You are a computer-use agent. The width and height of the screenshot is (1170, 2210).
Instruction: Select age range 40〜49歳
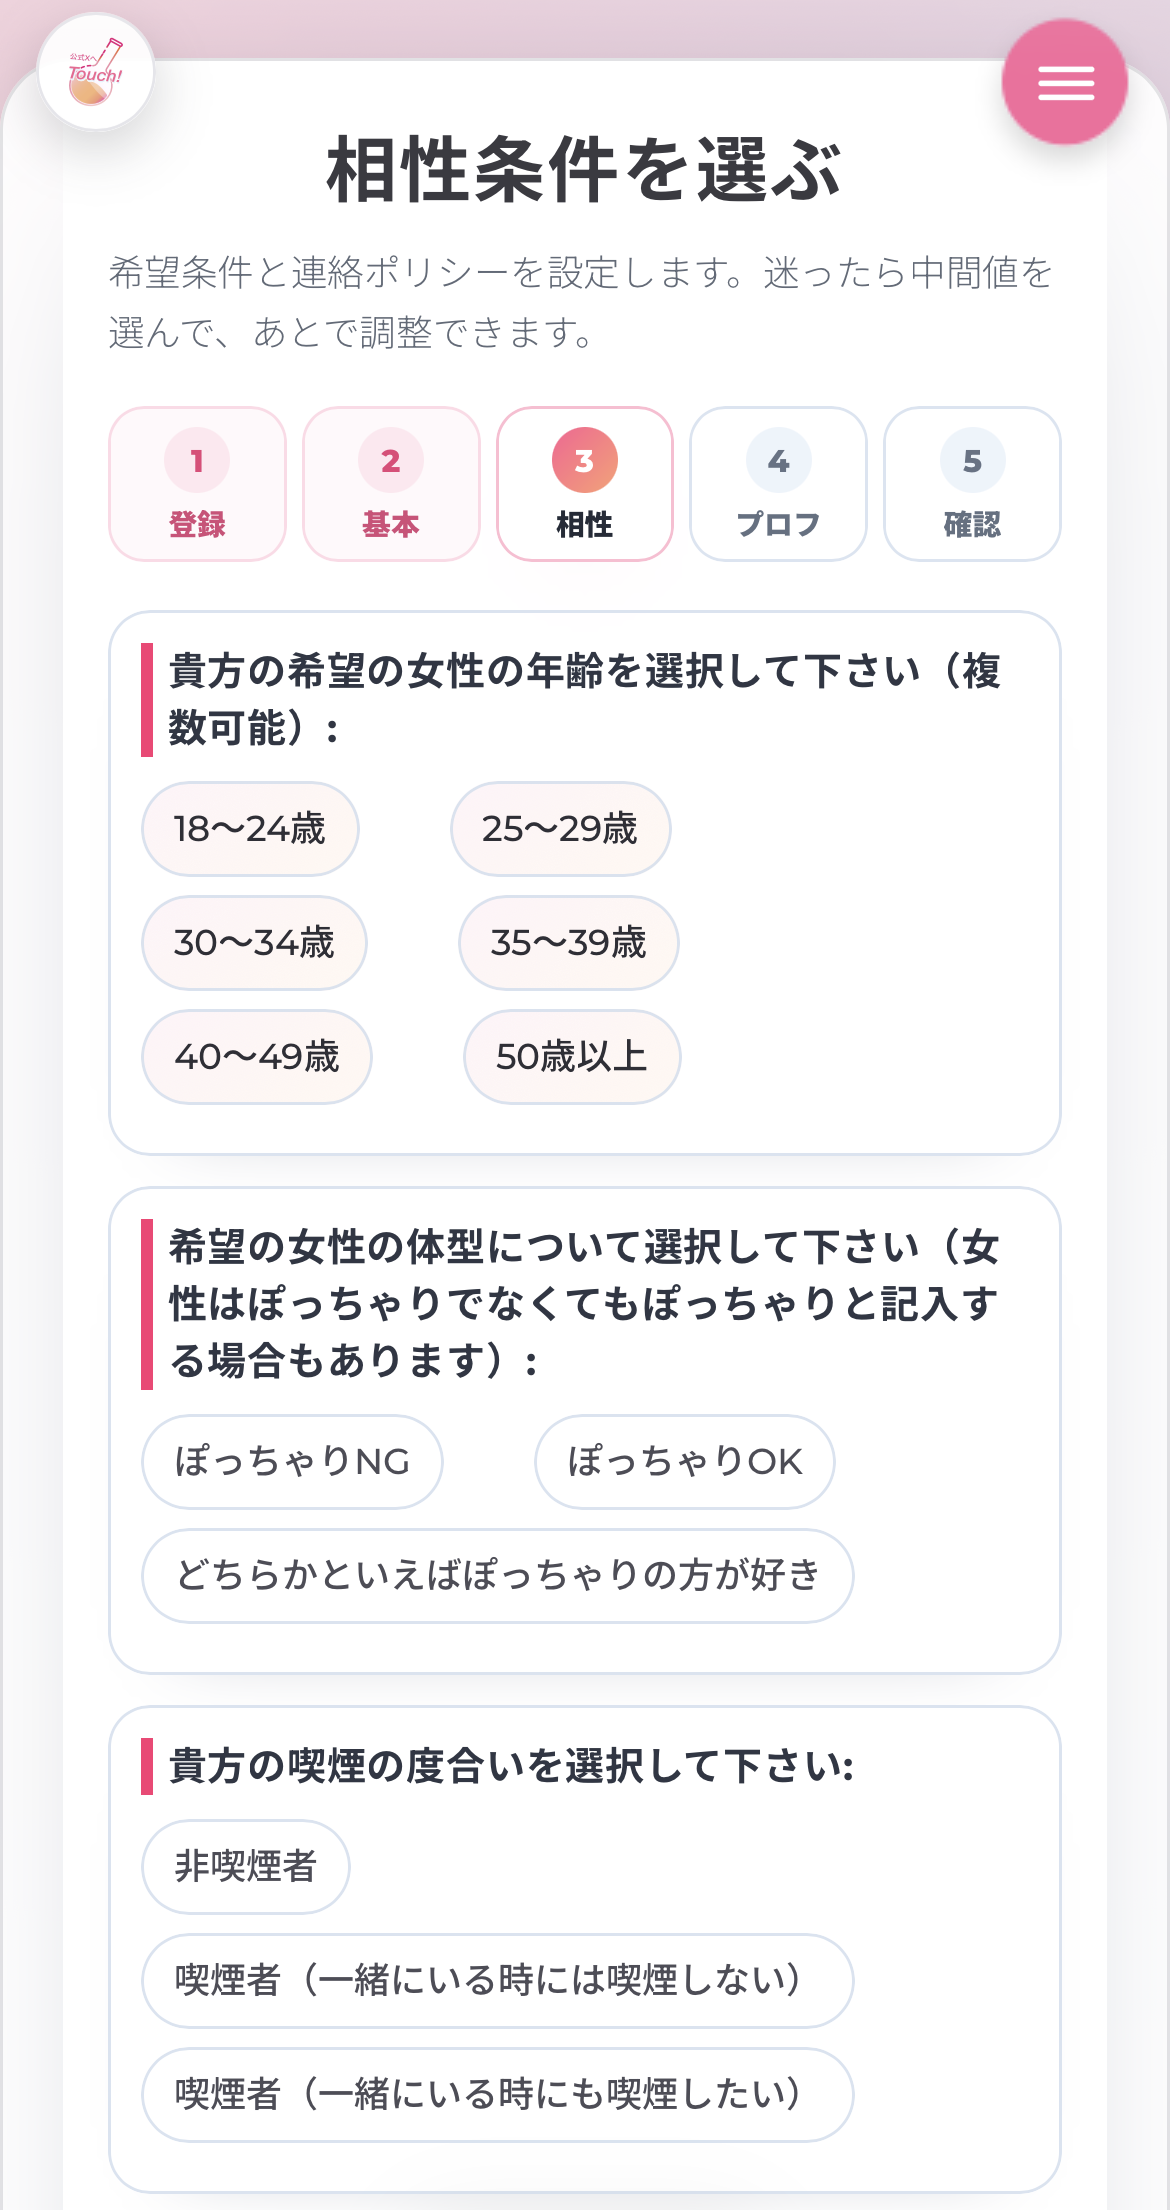(x=257, y=1057)
